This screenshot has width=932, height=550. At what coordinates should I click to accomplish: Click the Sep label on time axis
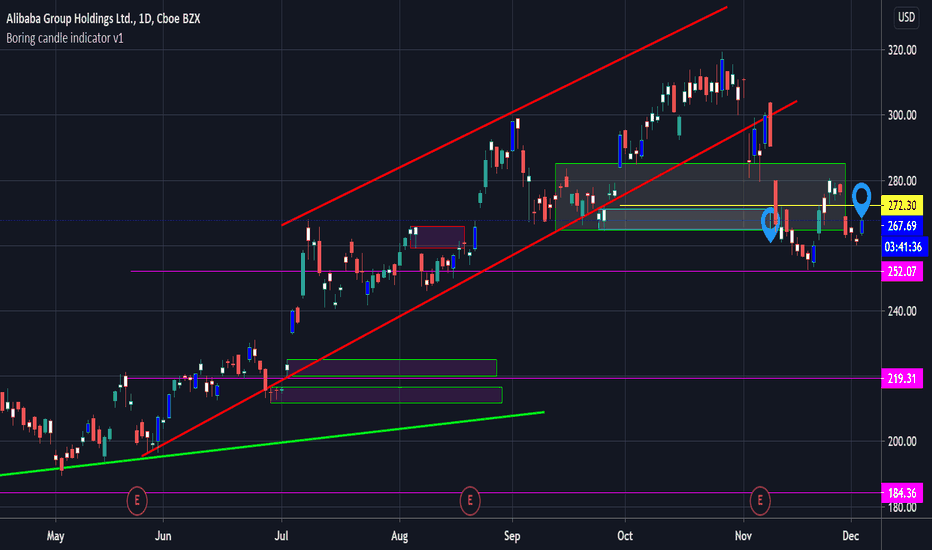(512, 536)
